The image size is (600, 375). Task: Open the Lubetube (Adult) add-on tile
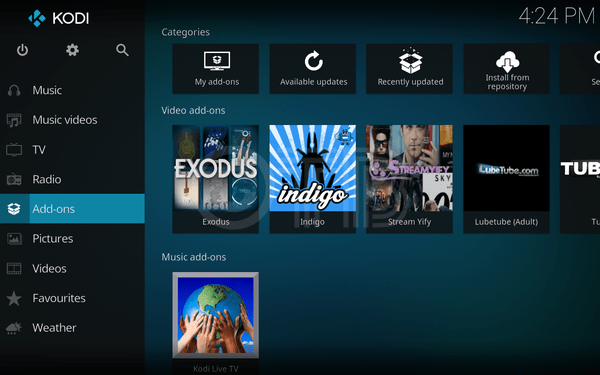(507, 179)
